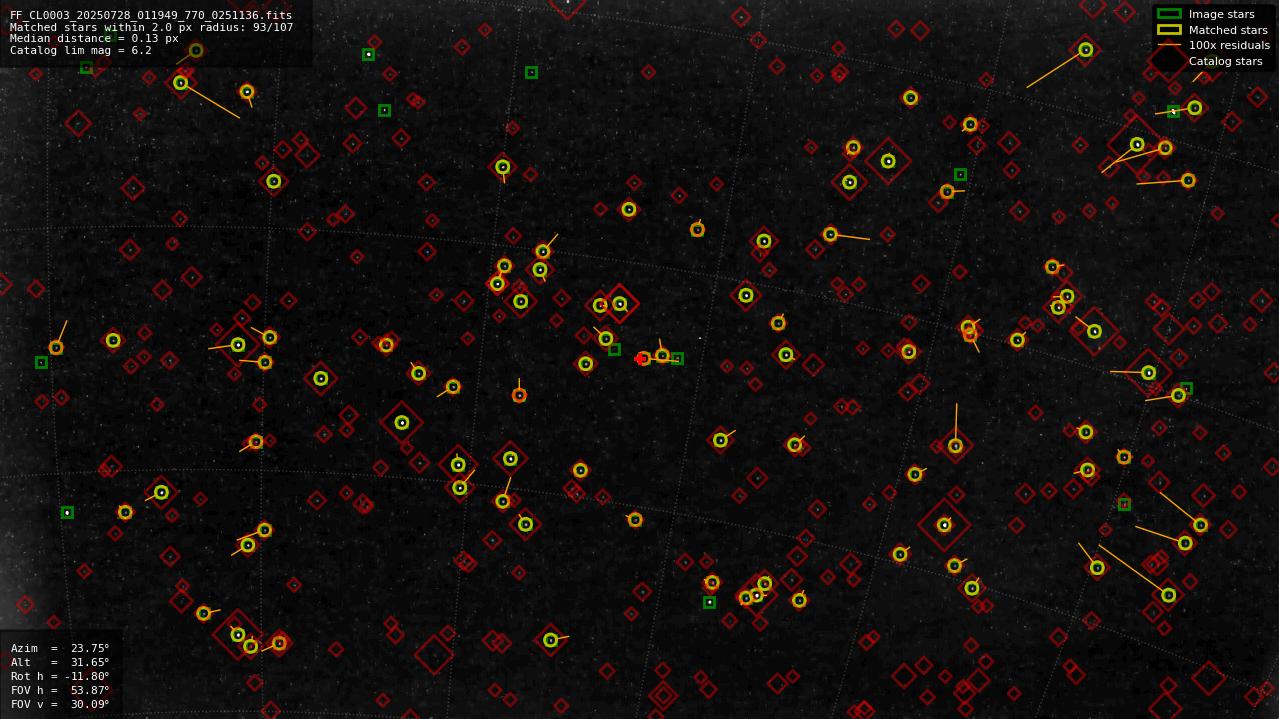Click the red center cross marker
Viewport: 1279px width, 719px height.
(x=640, y=359)
